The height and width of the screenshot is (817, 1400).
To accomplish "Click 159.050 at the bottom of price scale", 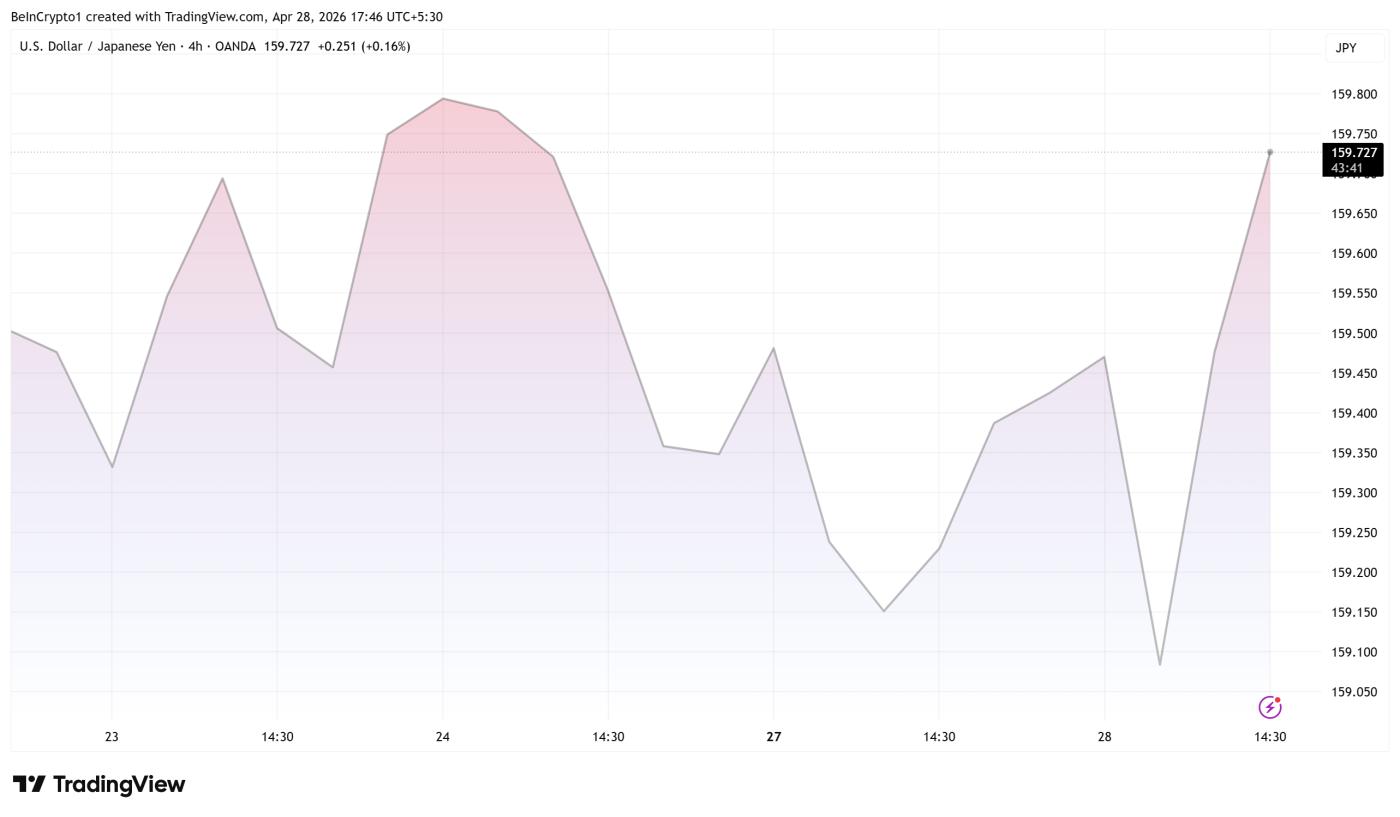I will [1352, 691].
